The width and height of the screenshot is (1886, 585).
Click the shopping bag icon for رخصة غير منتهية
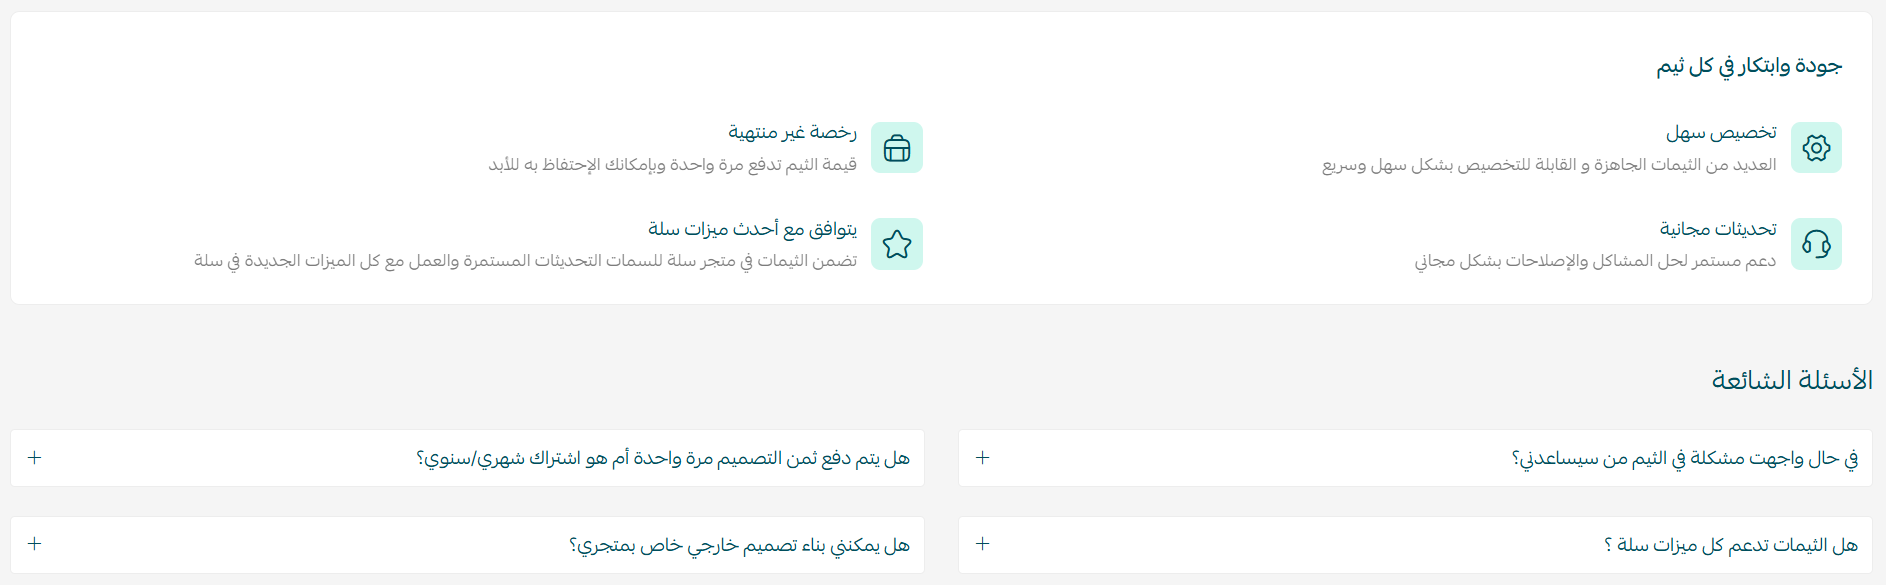point(897,148)
